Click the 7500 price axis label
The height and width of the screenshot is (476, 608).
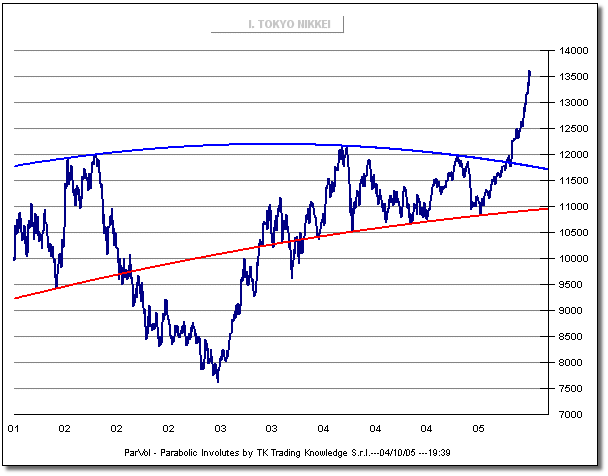(x=574, y=388)
